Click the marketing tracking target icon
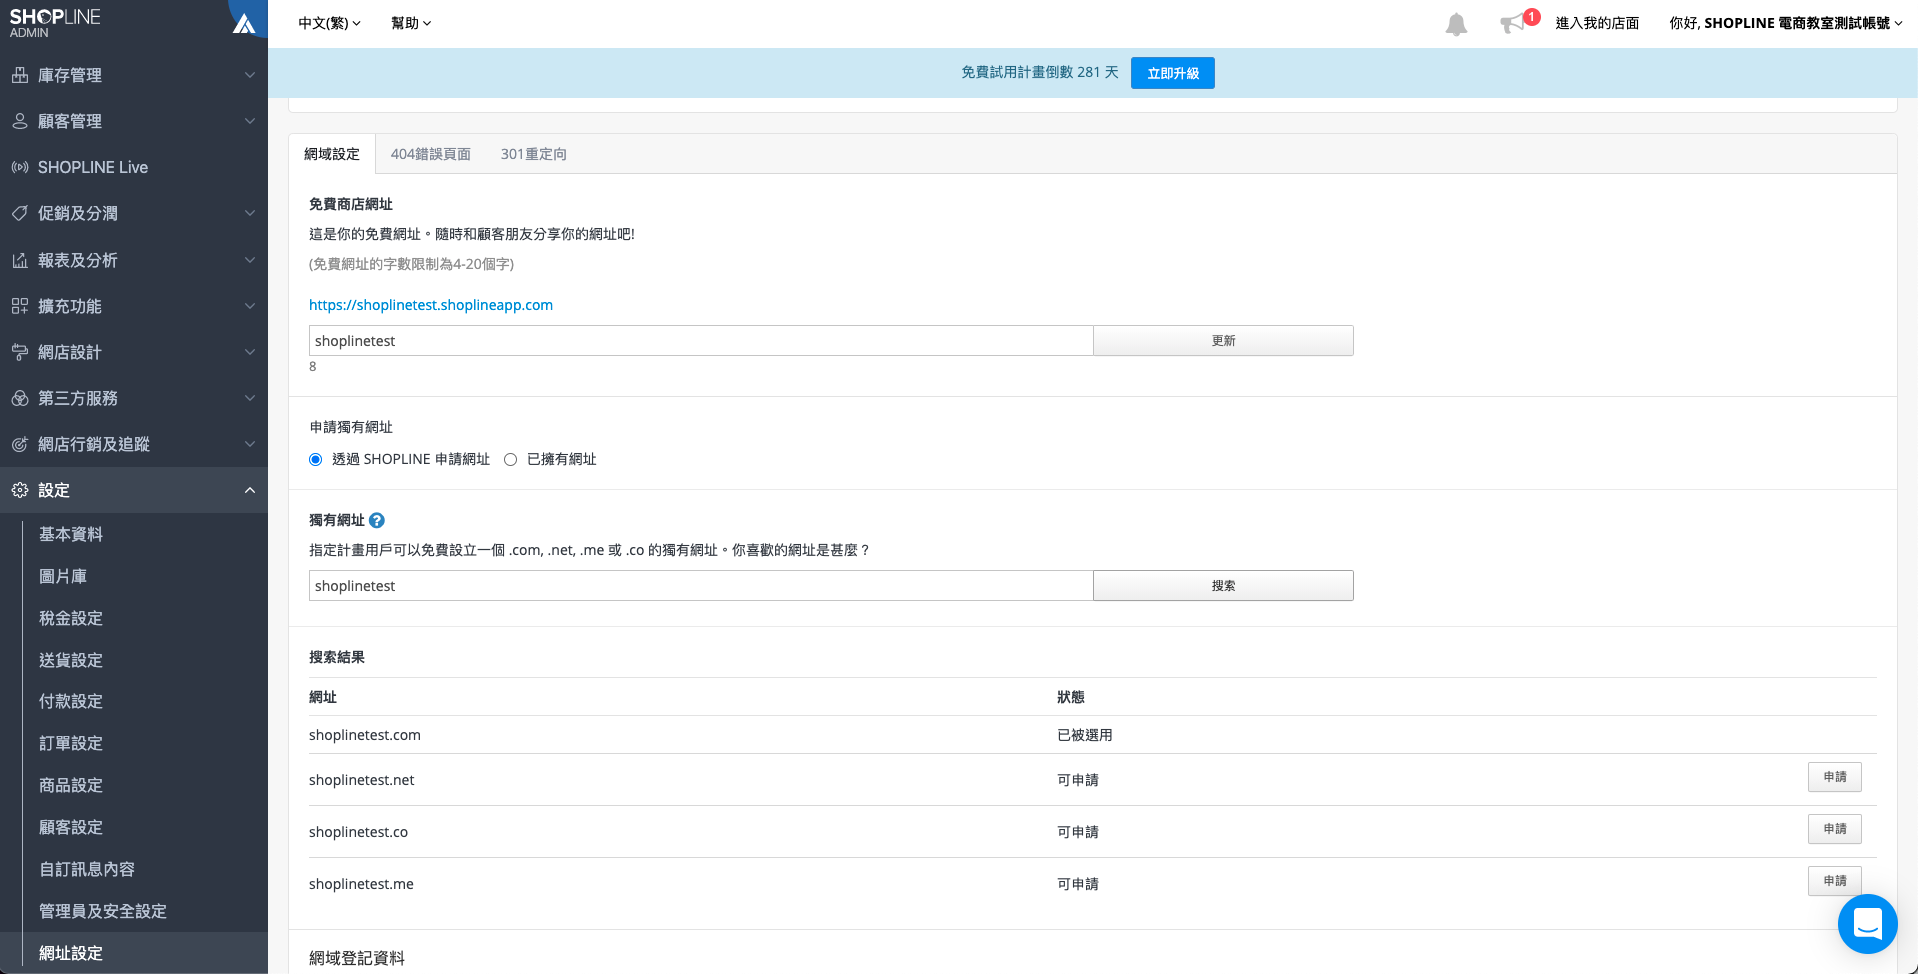Image resolution: width=1918 pixels, height=974 pixels. pyautogui.click(x=20, y=444)
